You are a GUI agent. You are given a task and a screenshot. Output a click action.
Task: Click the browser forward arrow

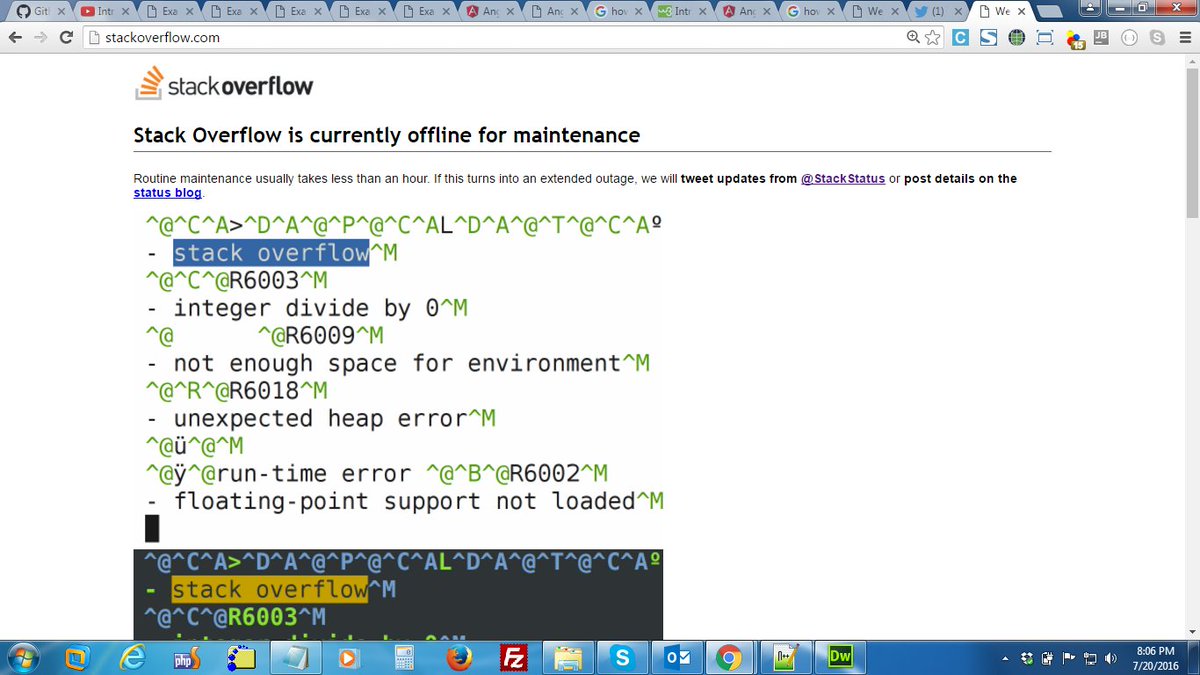pos(40,38)
